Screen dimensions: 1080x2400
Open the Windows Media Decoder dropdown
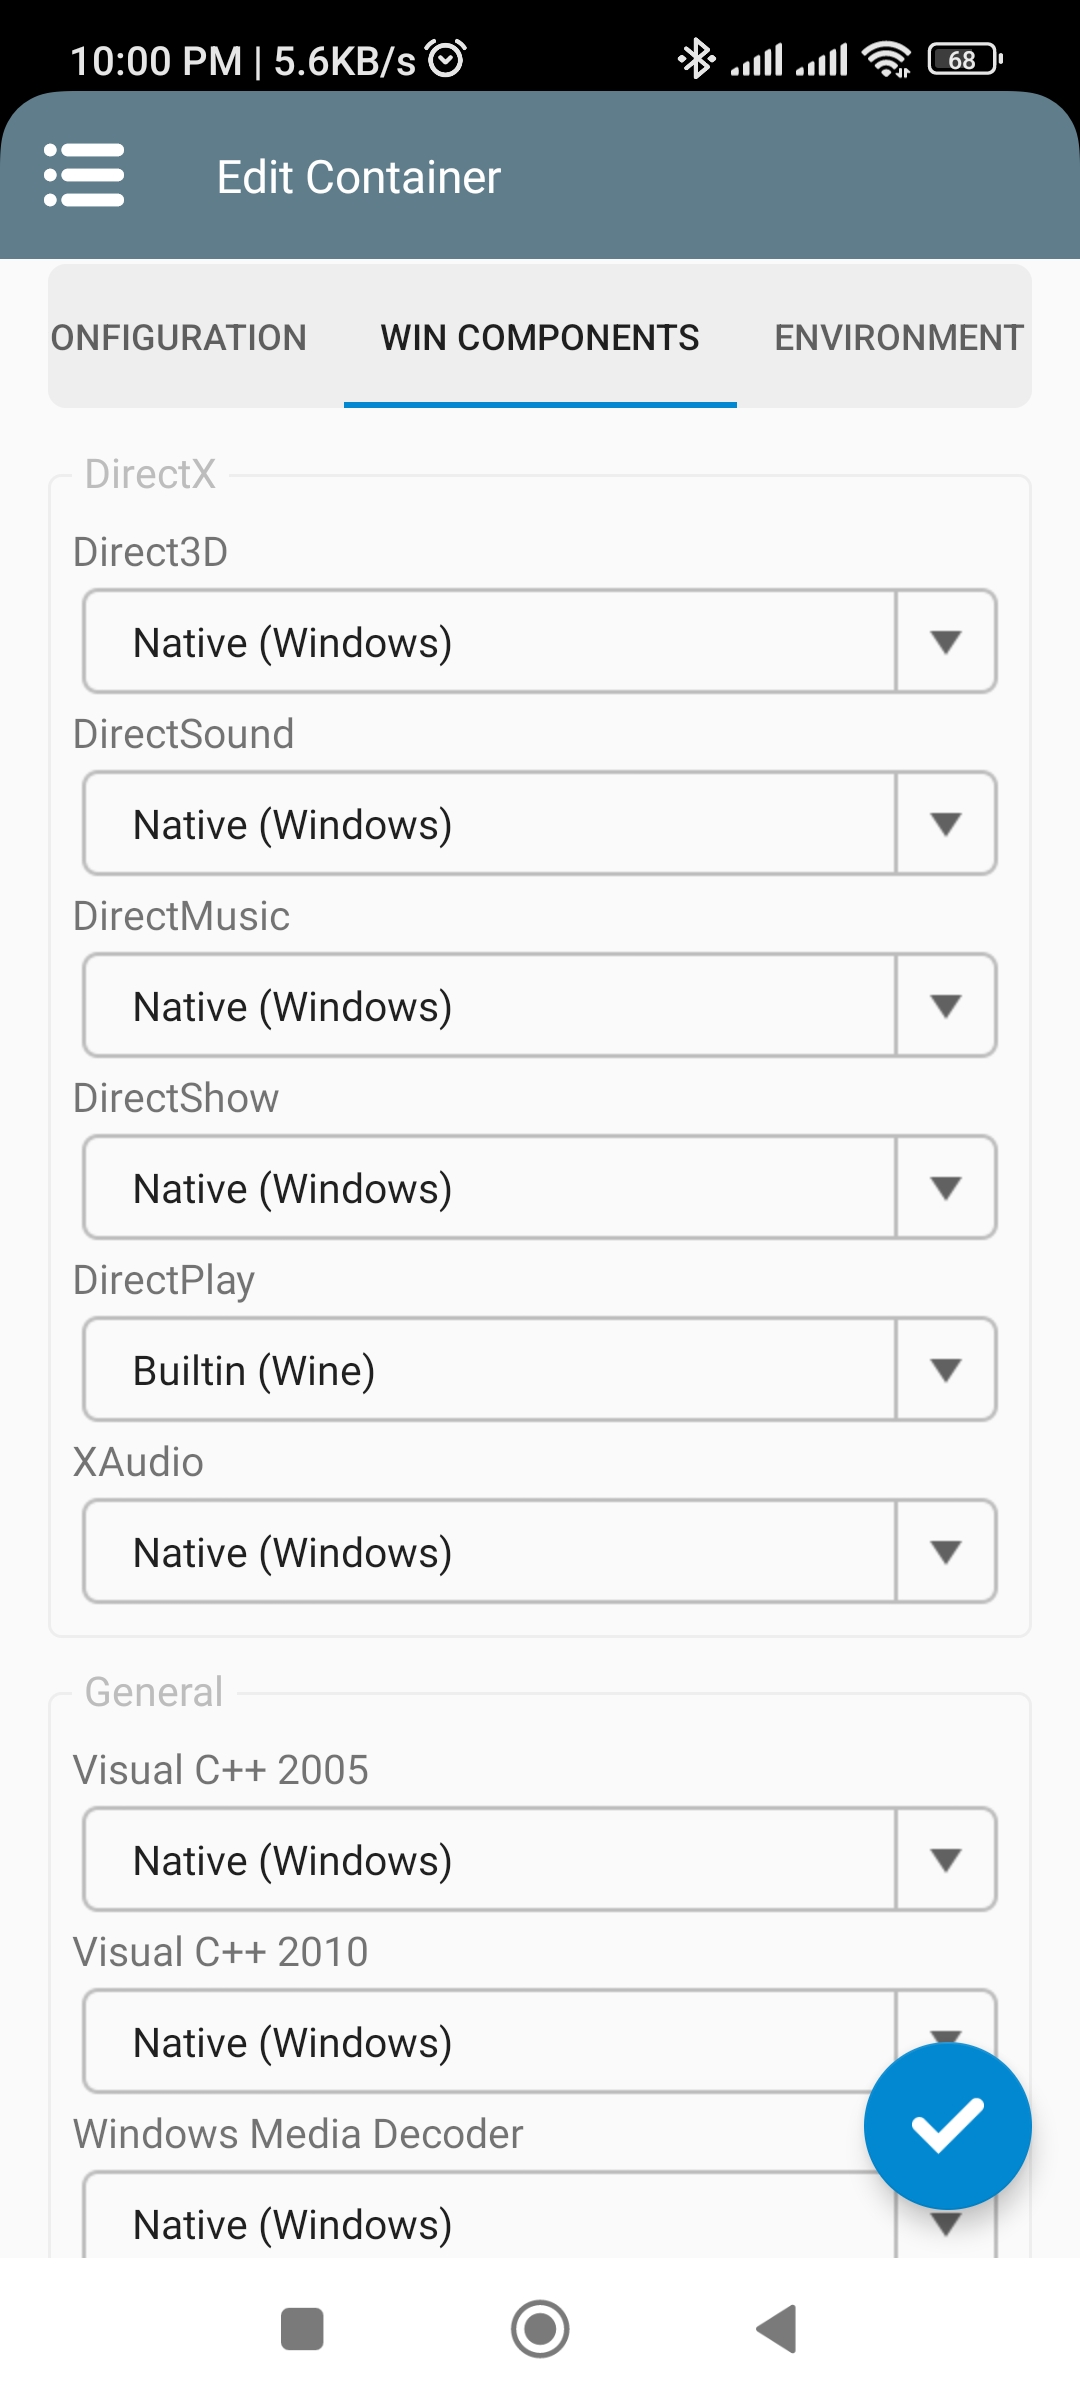480,2224
